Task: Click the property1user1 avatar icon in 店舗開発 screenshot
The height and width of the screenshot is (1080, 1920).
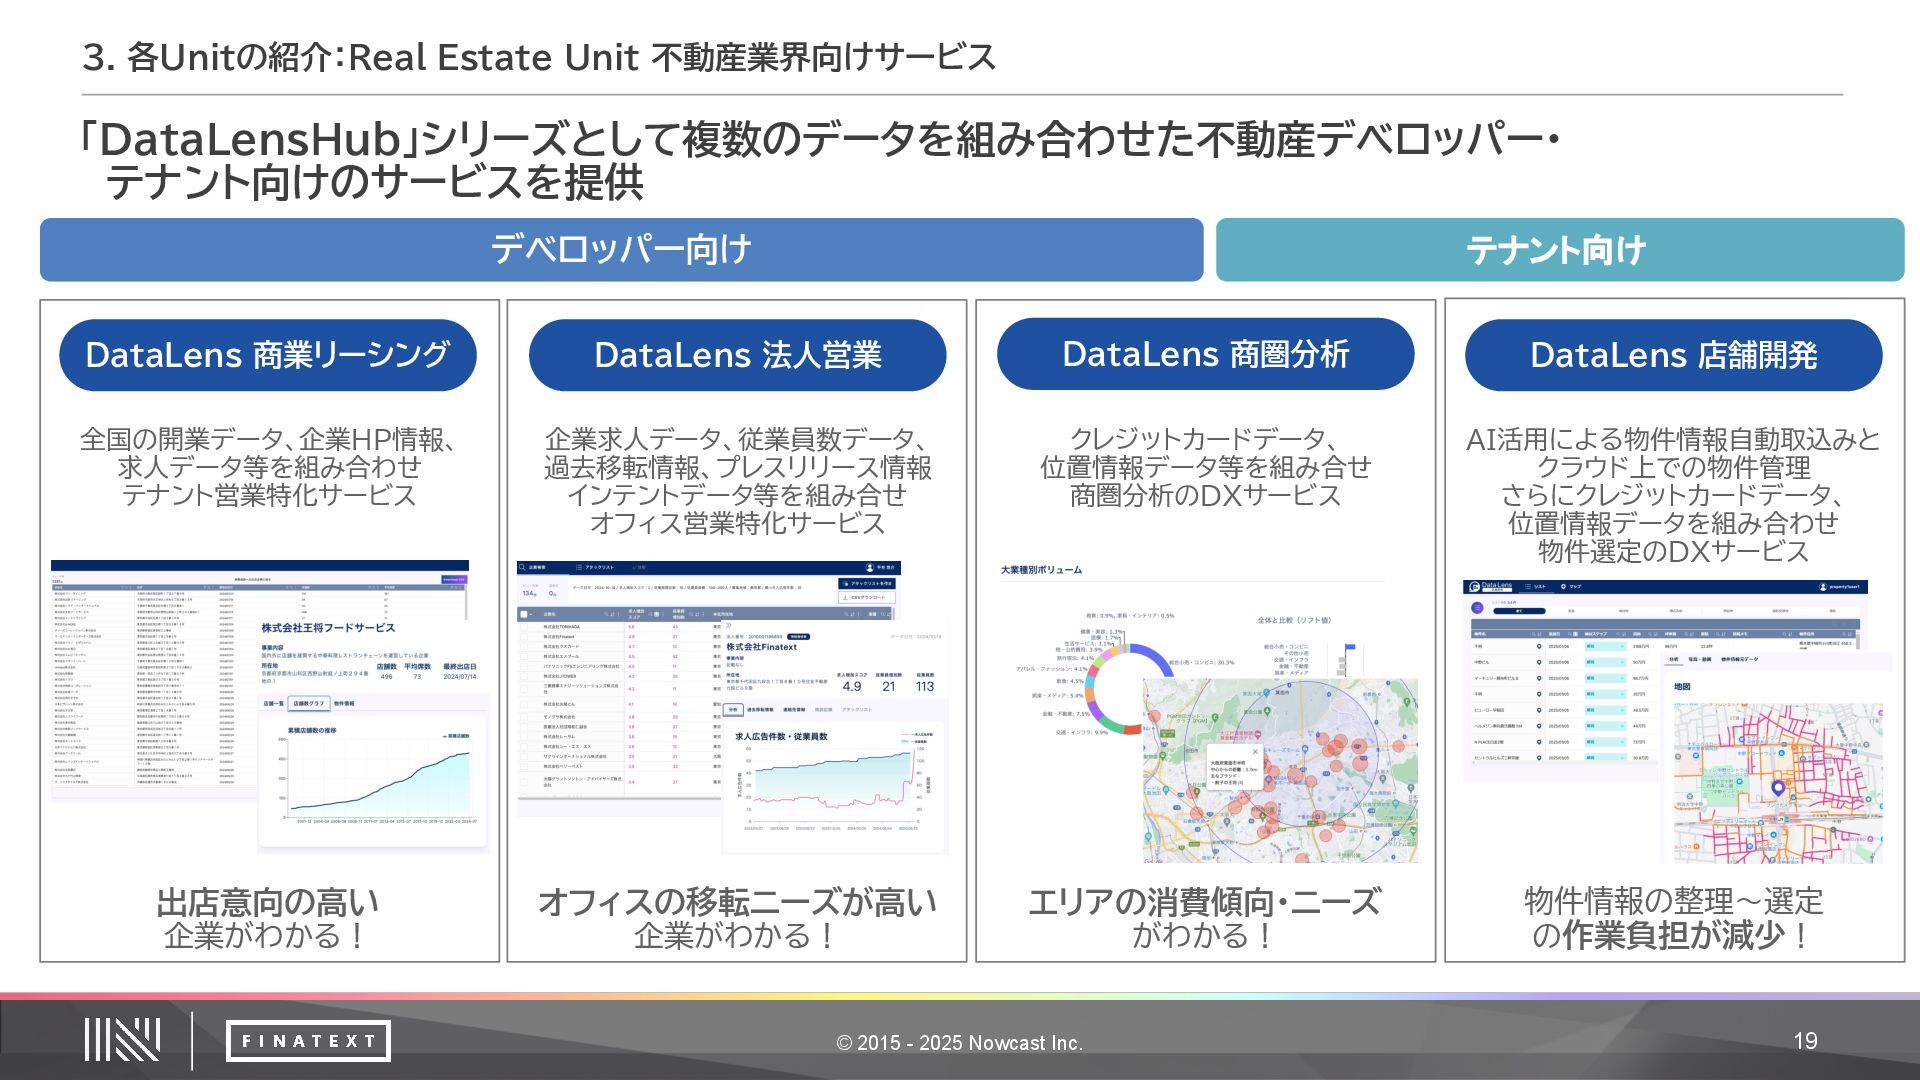Action: (x=1823, y=587)
